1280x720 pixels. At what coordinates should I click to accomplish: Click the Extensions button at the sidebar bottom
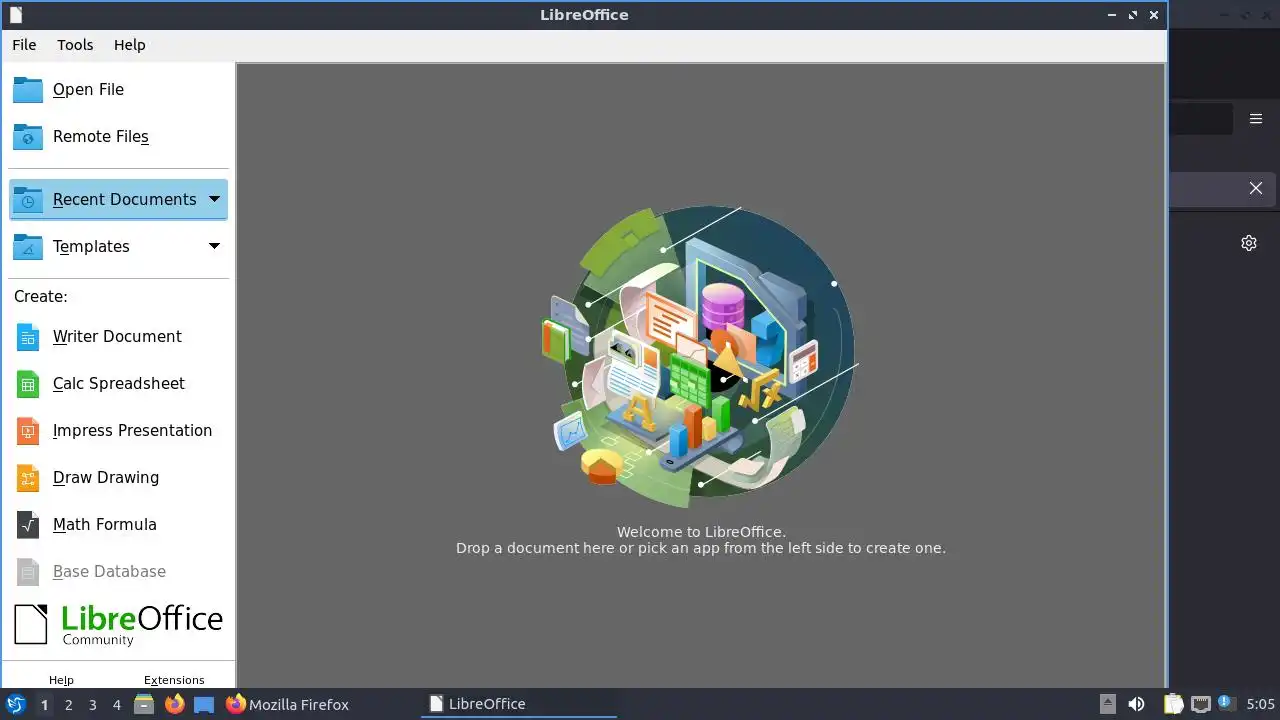pos(174,680)
